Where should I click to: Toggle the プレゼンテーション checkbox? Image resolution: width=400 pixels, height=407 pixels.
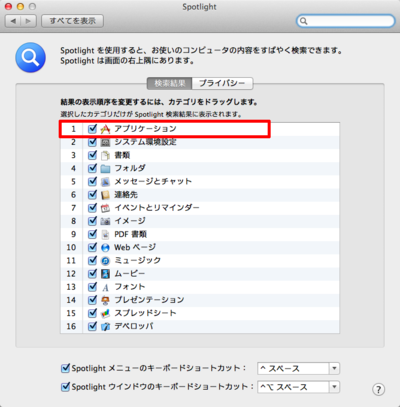coord(92,300)
